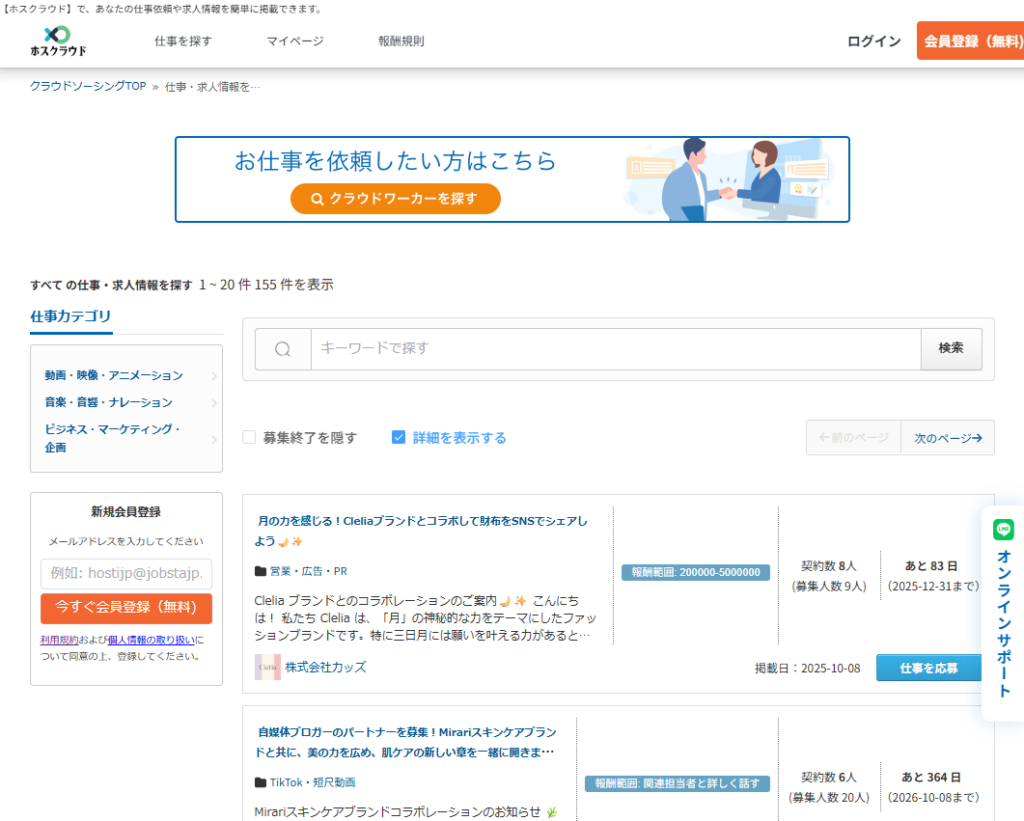1024x821 pixels.
Task: Click folder icon beside 営業・広告・PR category
Action: click(261, 572)
